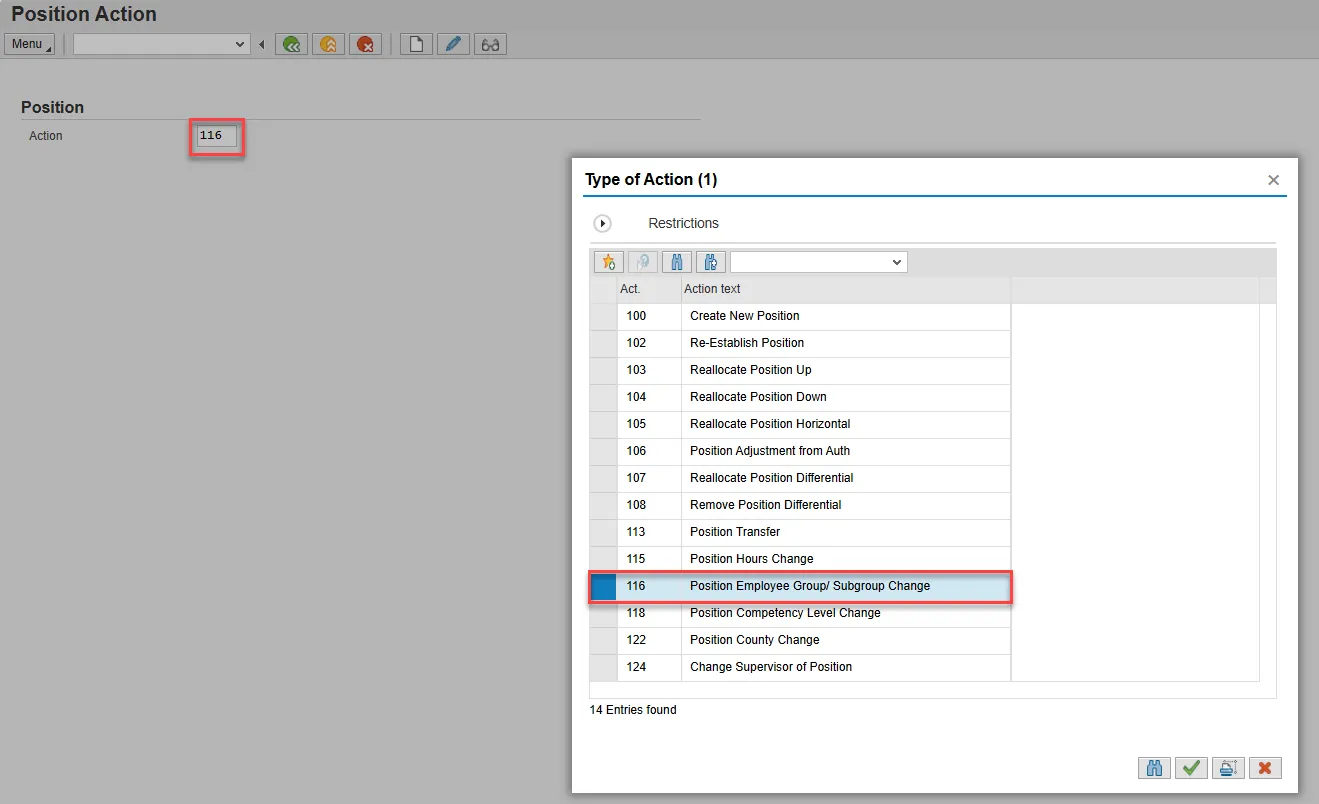The width and height of the screenshot is (1319, 804).
Task: Select the Create New Position entry
Action: [744, 316]
